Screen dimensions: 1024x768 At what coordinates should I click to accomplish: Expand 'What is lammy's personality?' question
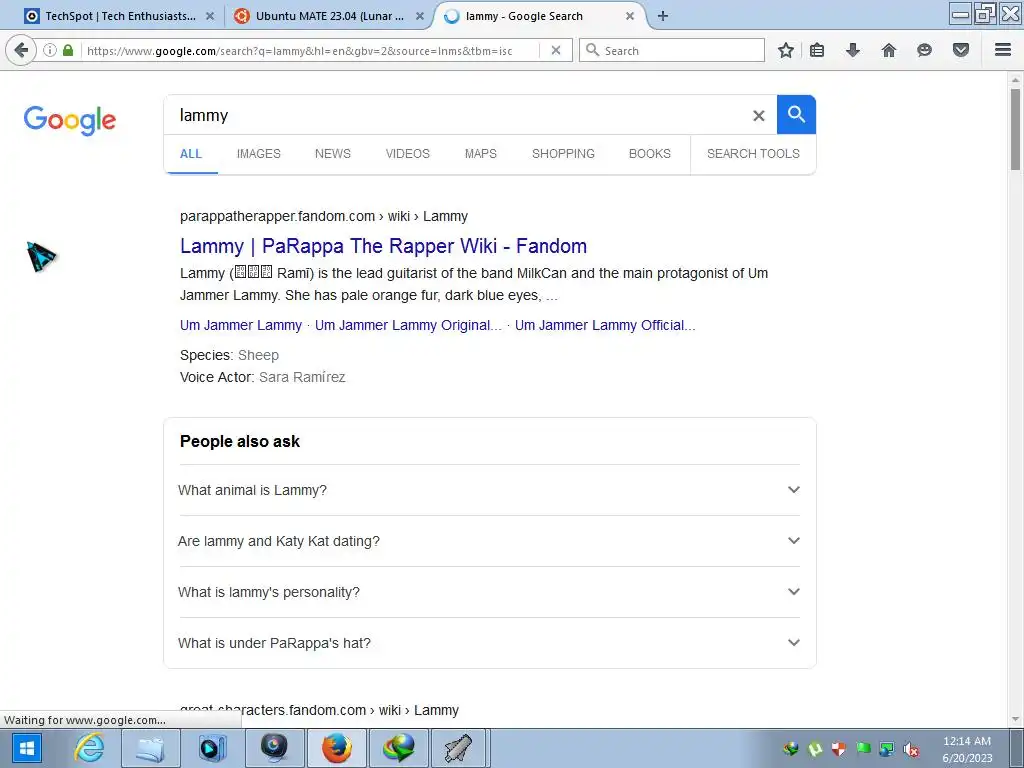pos(488,592)
